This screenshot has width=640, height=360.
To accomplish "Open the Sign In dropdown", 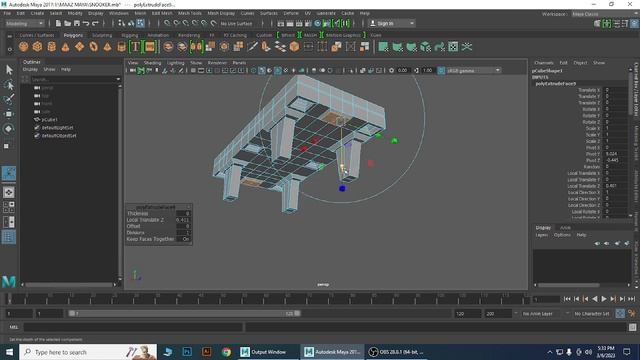I will click(392, 24).
